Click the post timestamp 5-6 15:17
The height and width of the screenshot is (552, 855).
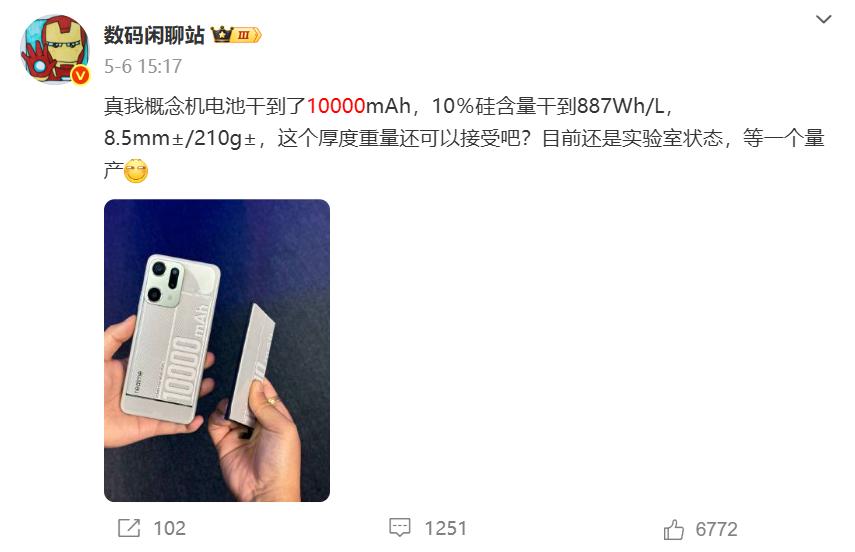(143, 67)
